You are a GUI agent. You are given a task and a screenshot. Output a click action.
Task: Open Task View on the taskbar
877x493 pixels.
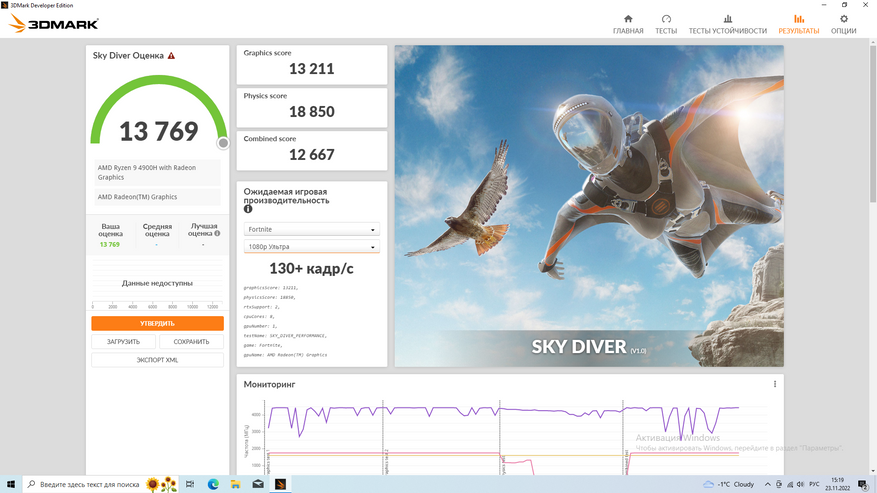click(x=190, y=484)
